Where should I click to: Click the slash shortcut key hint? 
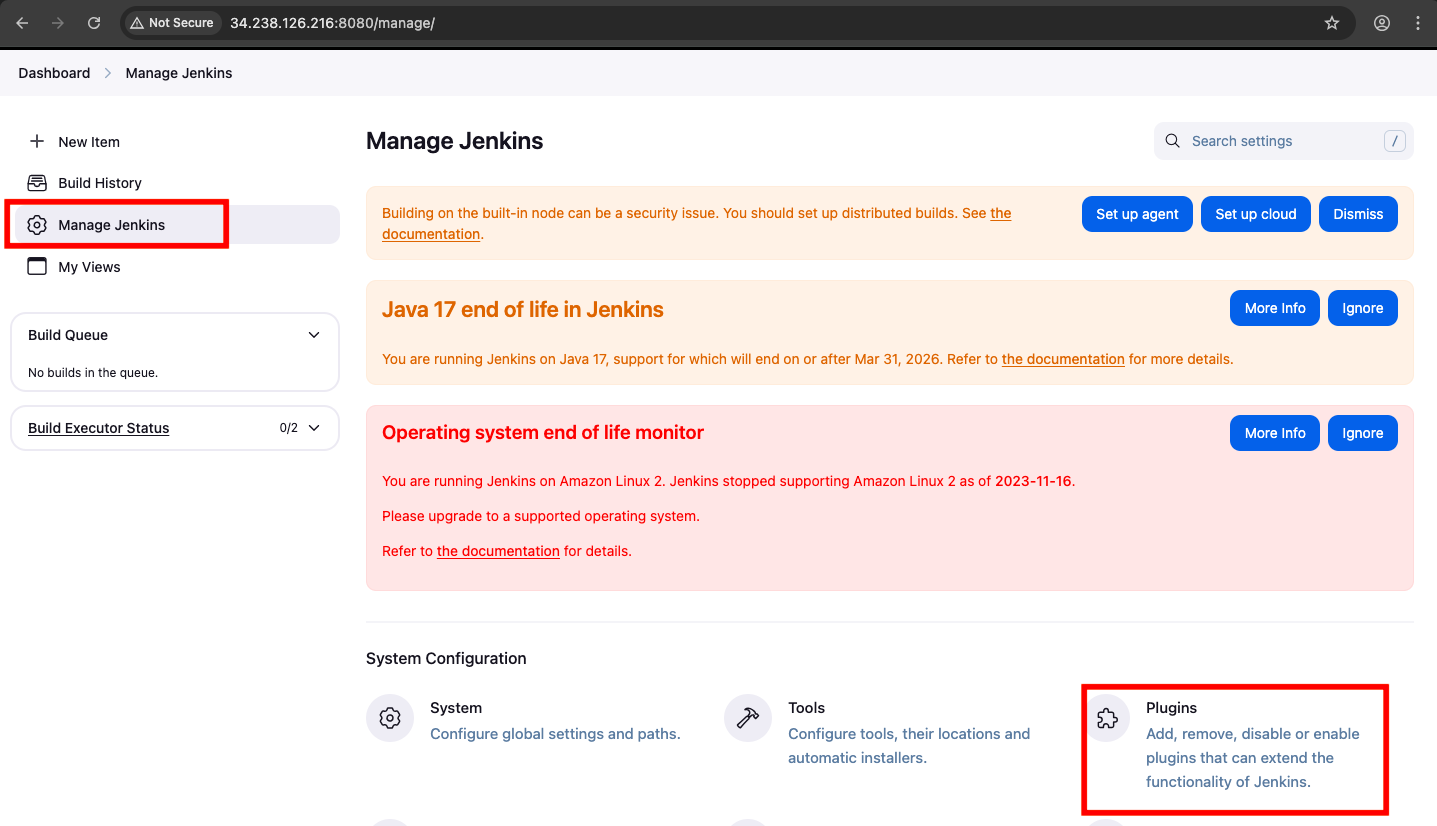point(1395,141)
